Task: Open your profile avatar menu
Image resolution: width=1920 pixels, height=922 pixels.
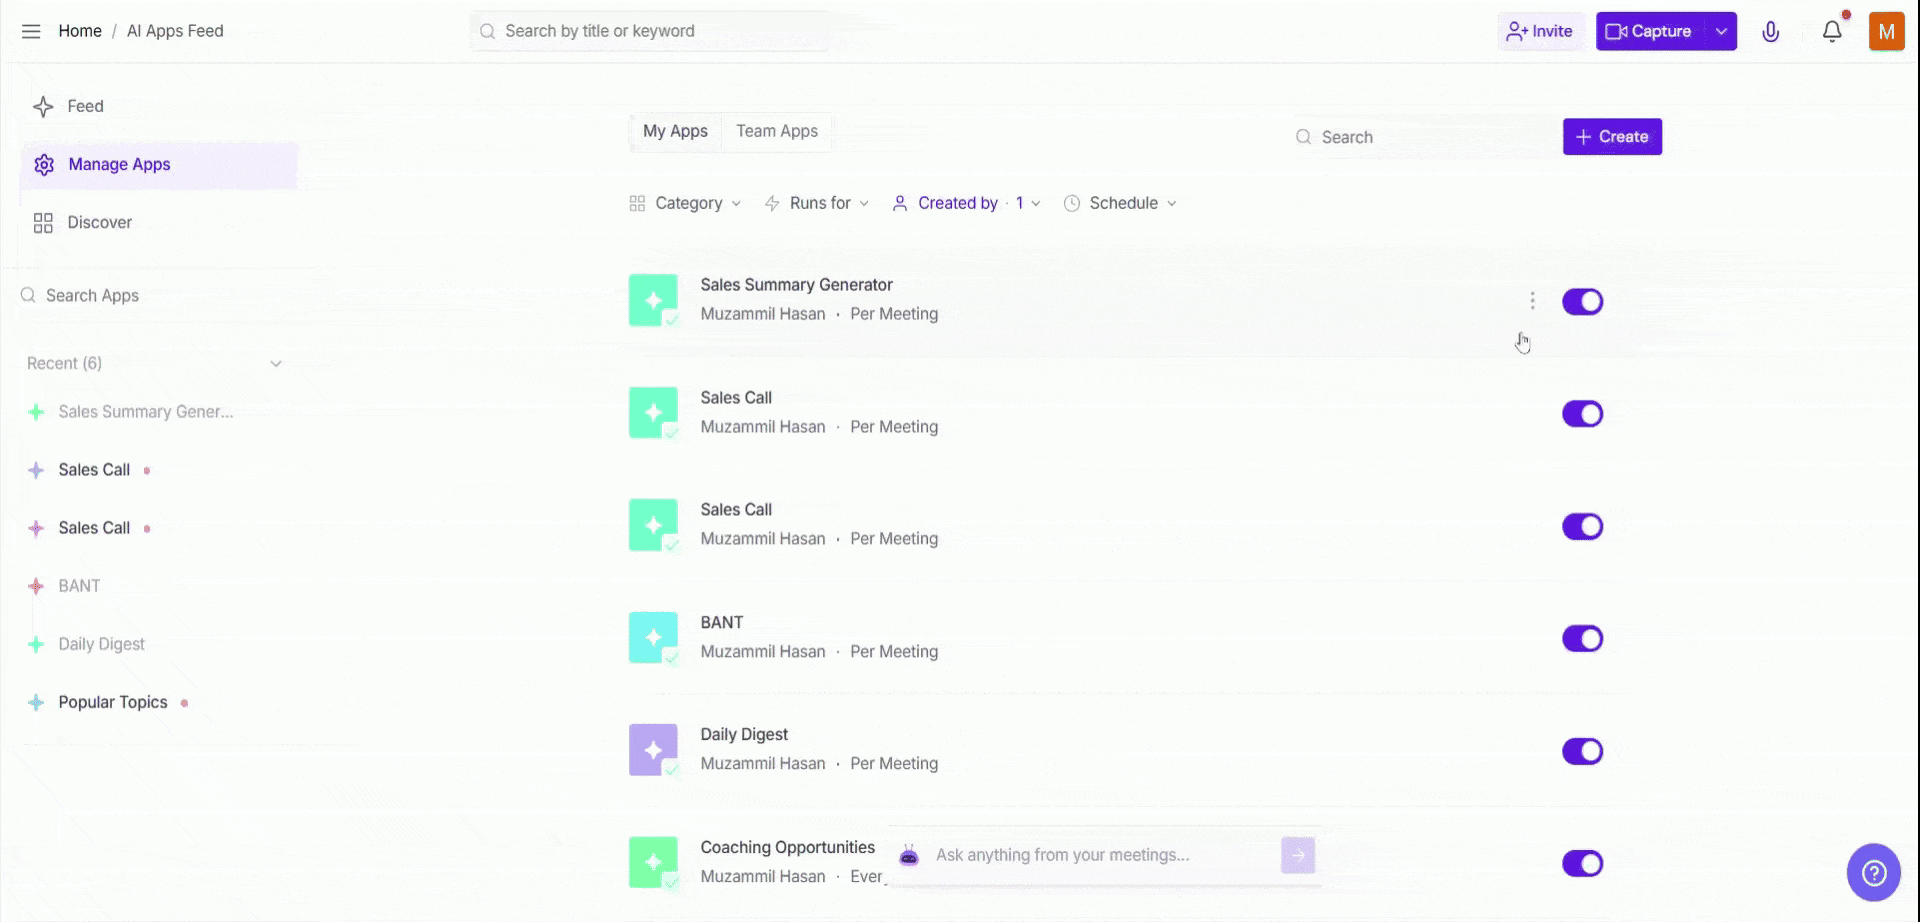Action: (1888, 31)
